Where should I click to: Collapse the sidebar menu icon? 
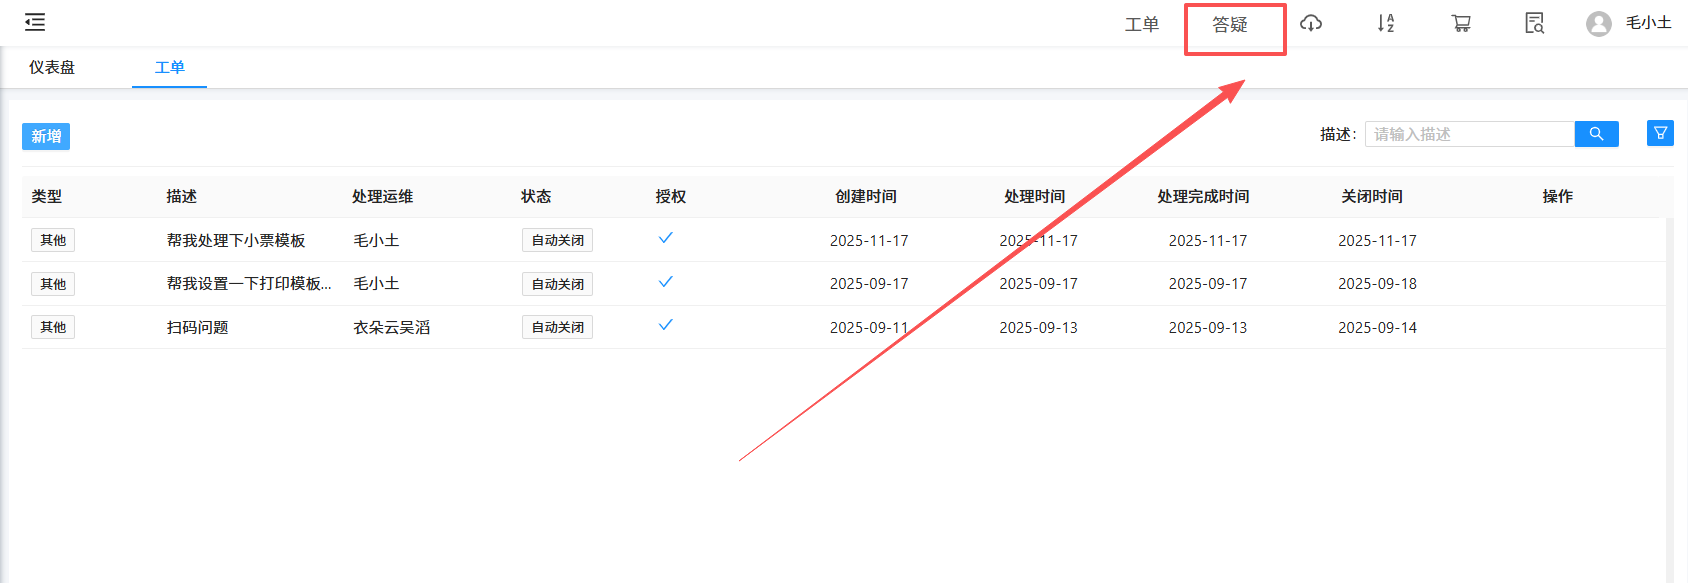[x=35, y=22]
